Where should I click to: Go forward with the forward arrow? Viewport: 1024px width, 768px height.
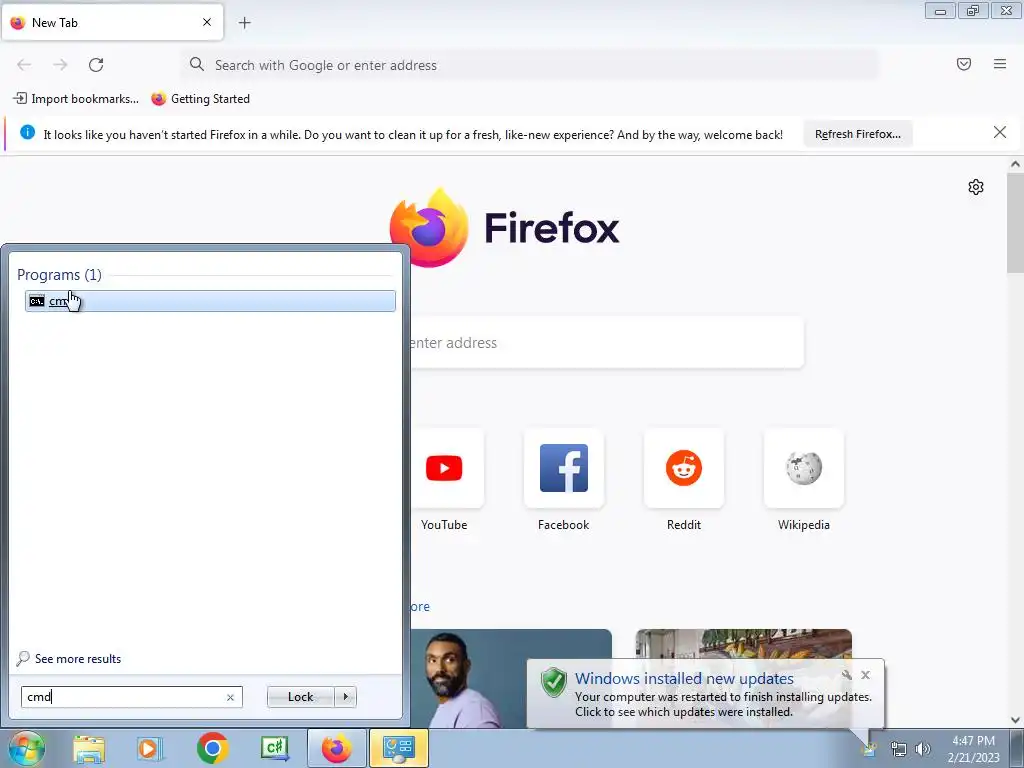pos(60,65)
